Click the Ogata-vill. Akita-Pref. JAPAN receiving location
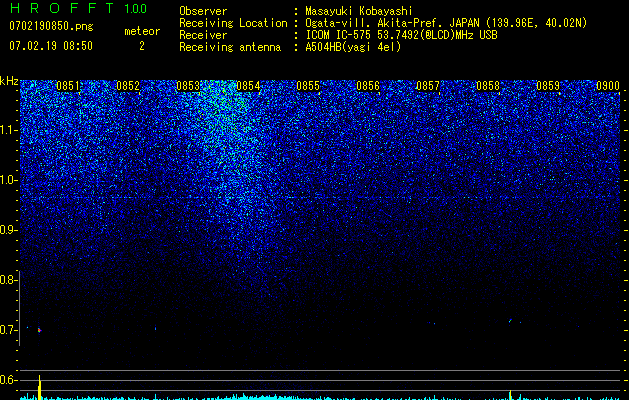This screenshot has width=629, height=400. (x=446, y=23)
